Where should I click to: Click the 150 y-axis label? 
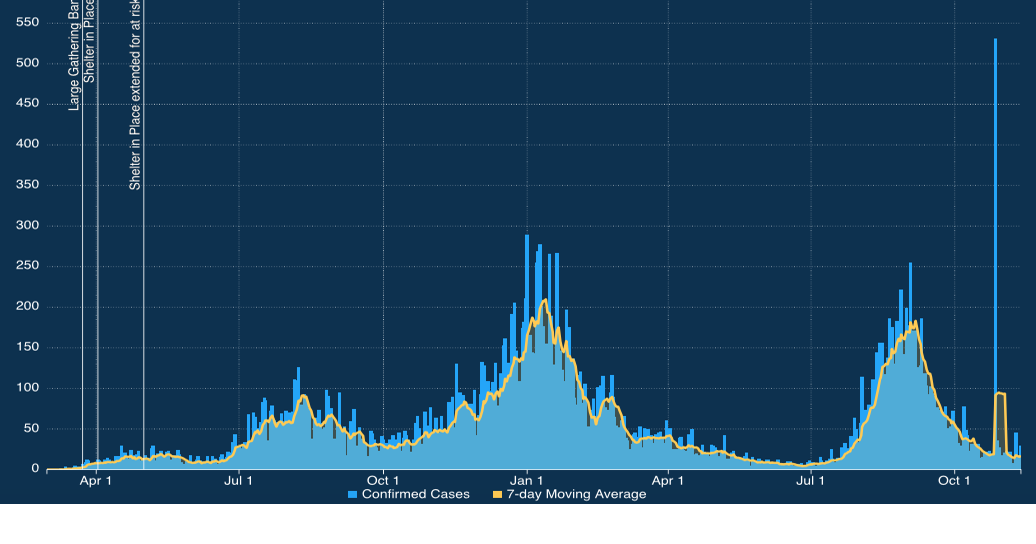[27, 347]
